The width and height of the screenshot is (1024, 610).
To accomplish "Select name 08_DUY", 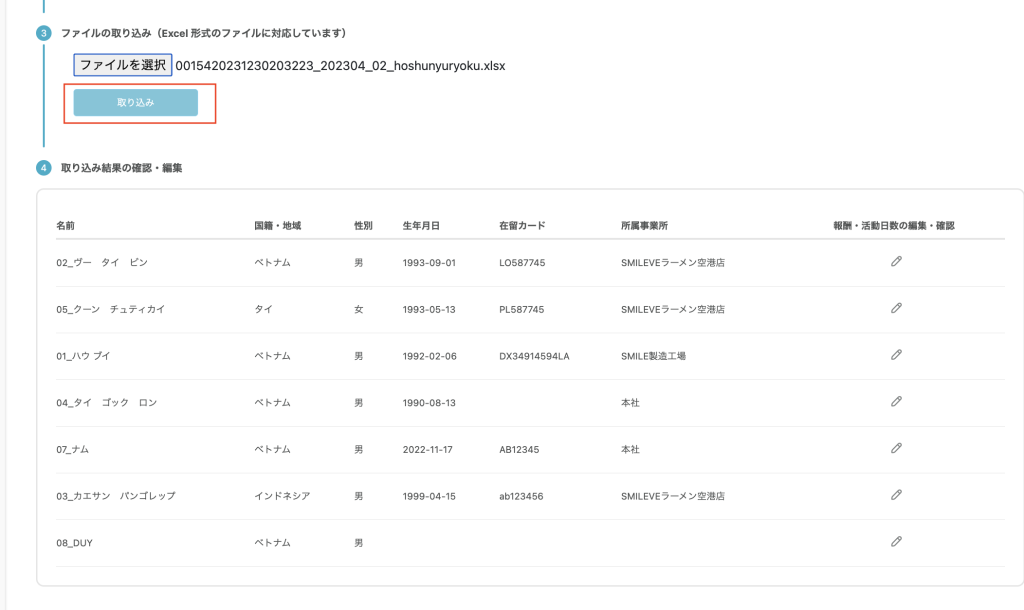I will [74, 543].
